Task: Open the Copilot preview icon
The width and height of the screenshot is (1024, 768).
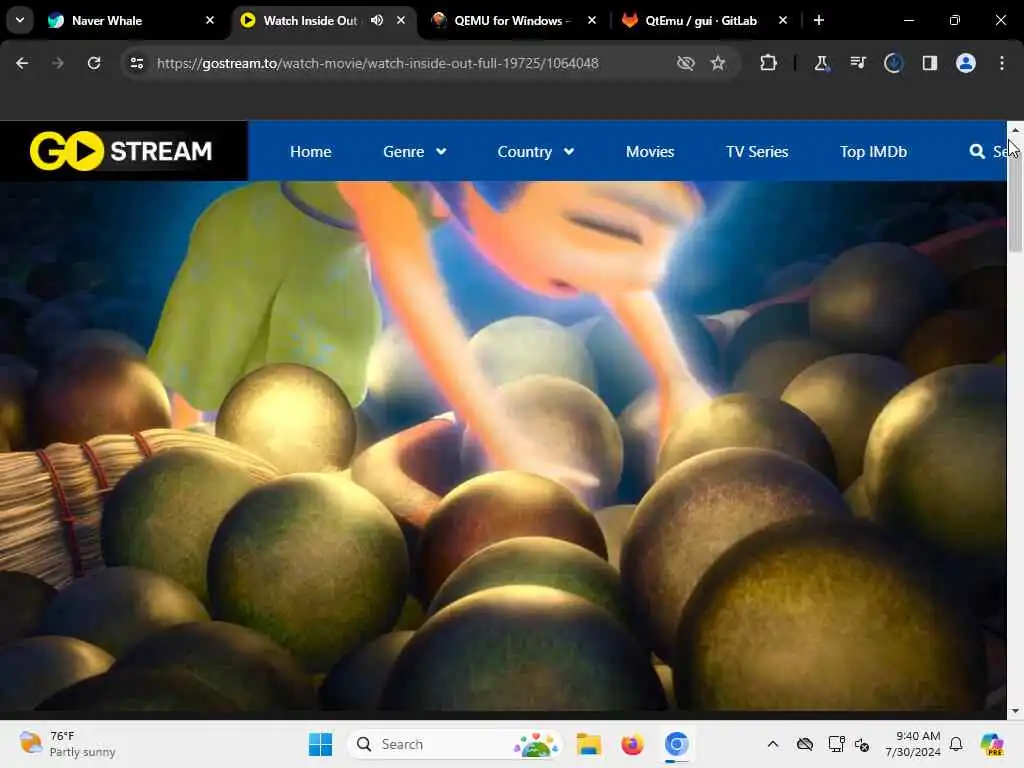Action: pyautogui.click(x=992, y=744)
